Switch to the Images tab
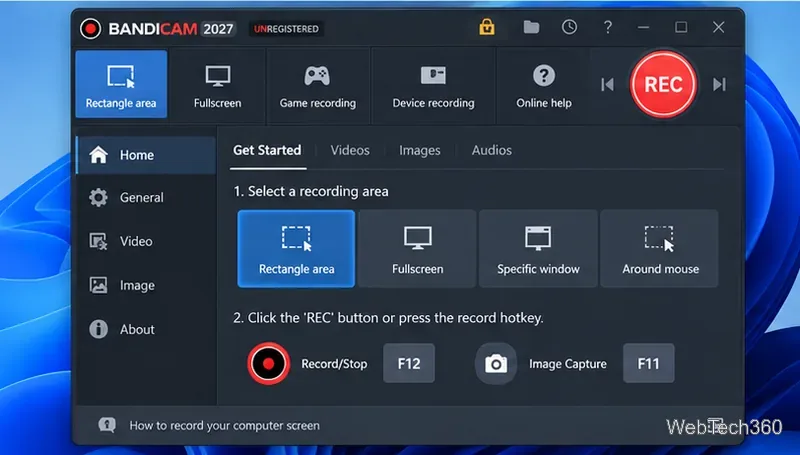The width and height of the screenshot is (800, 455). (419, 150)
